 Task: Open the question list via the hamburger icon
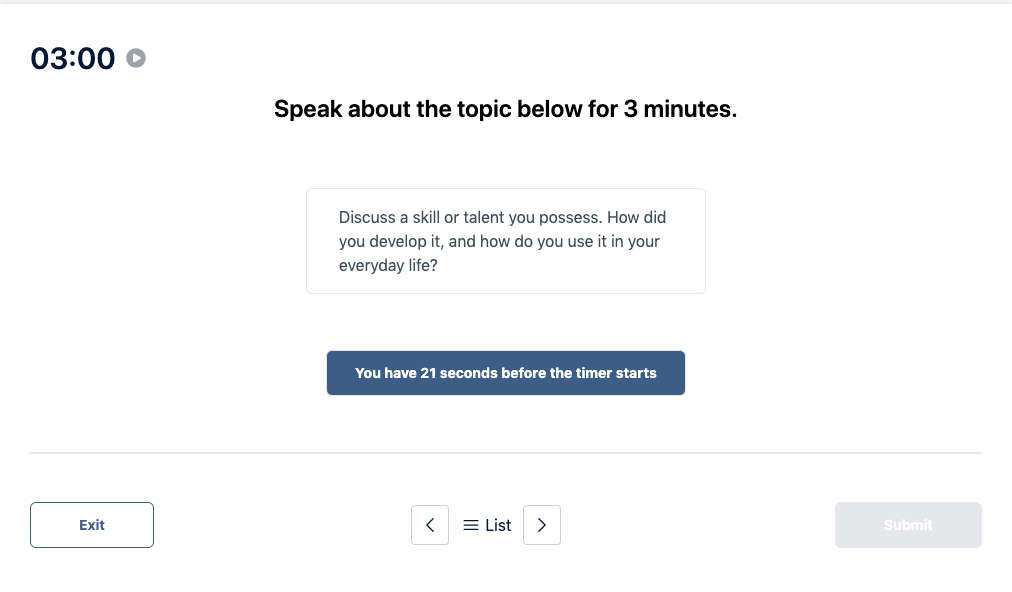471,524
